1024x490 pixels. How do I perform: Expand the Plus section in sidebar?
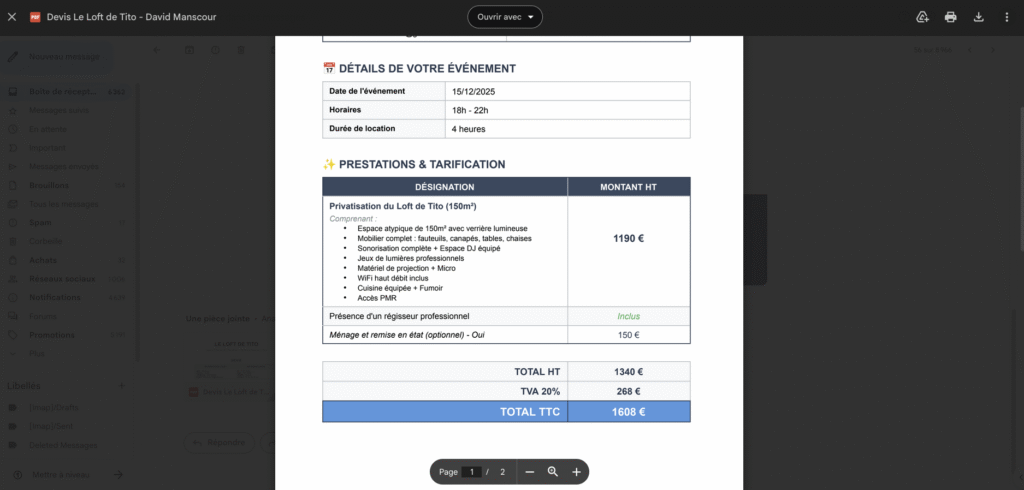(x=38, y=353)
